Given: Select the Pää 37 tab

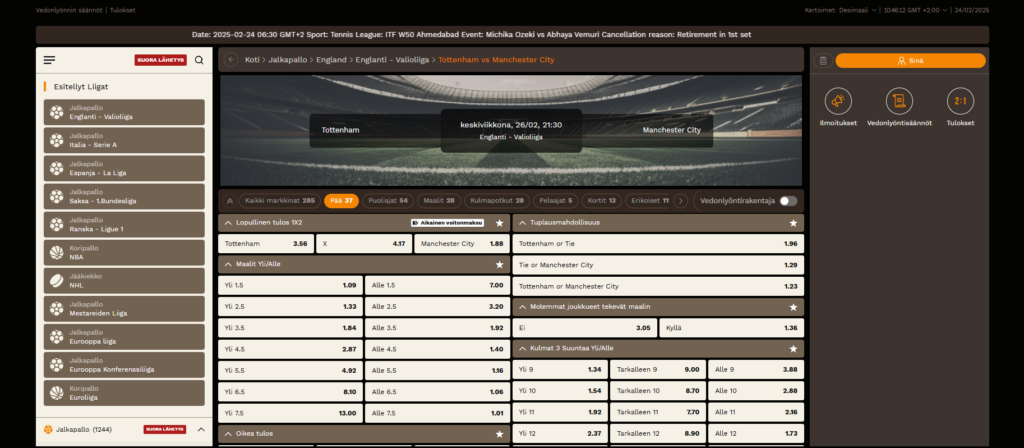Looking at the screenshot, I should (341, 201).
